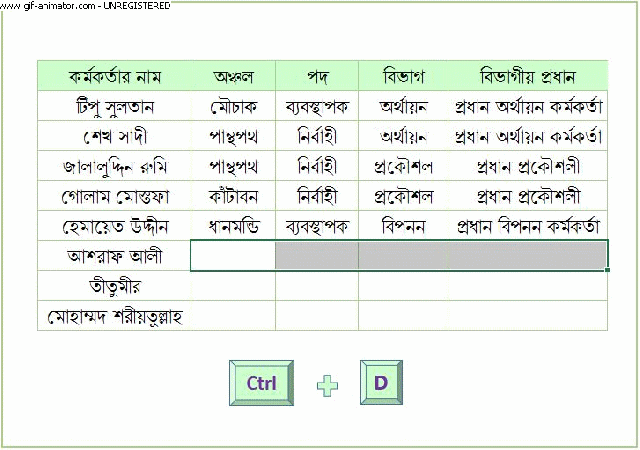The image size is (640, 450).
Task: Click the পদ column header
Action: 317,76
